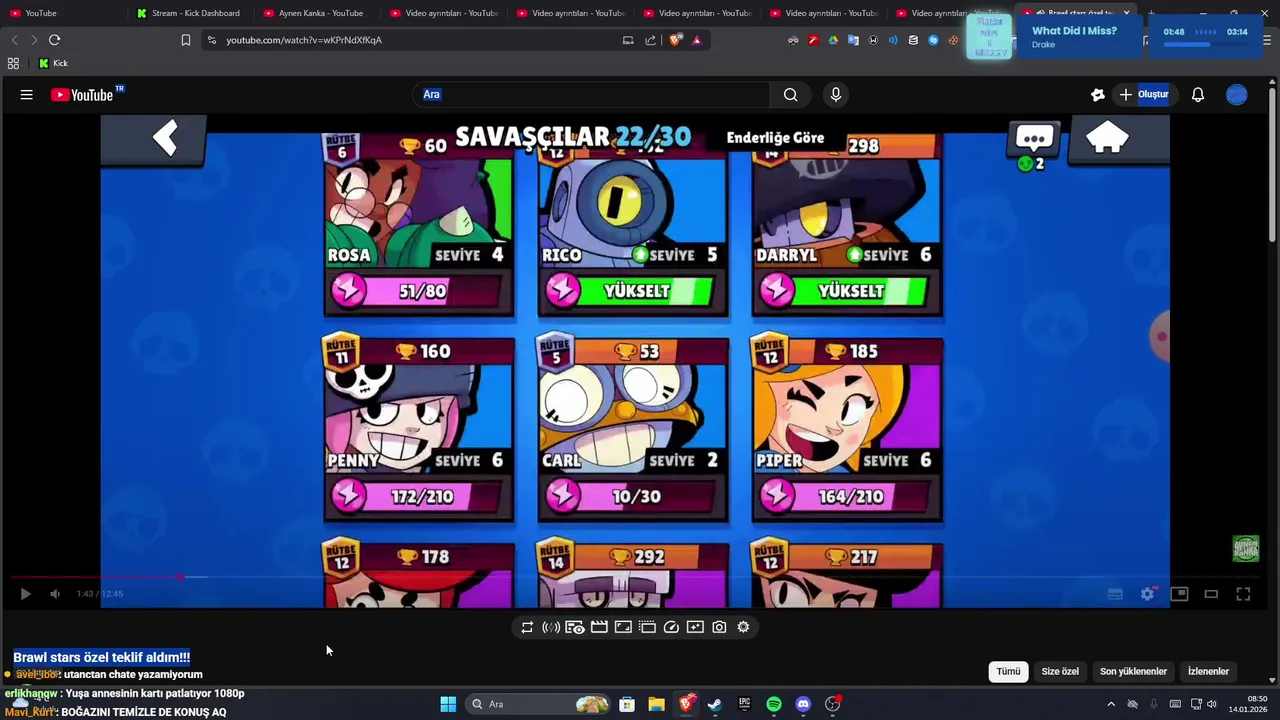Click the clapperboard icon in enhancer toolbar
Screen dimensions: 1280x720
pyautogui.click(x=599, y=627)
